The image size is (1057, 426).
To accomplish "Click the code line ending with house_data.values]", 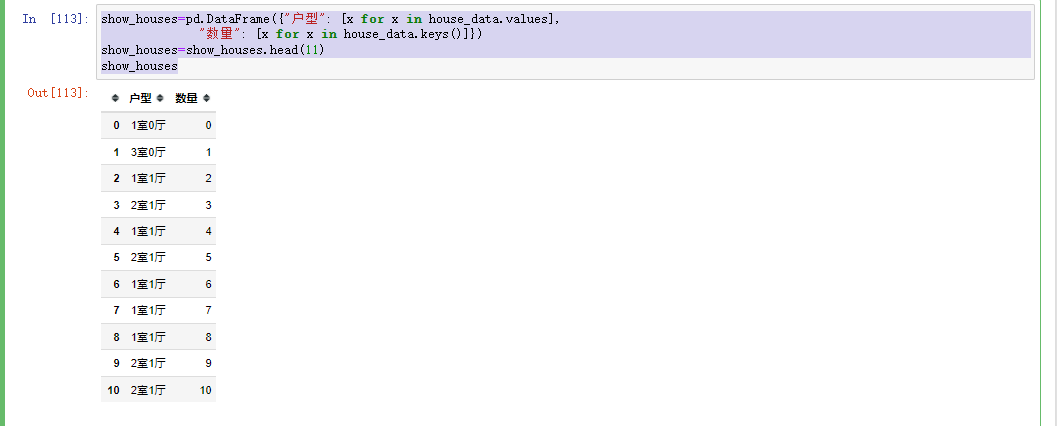I will coord(330,19).
